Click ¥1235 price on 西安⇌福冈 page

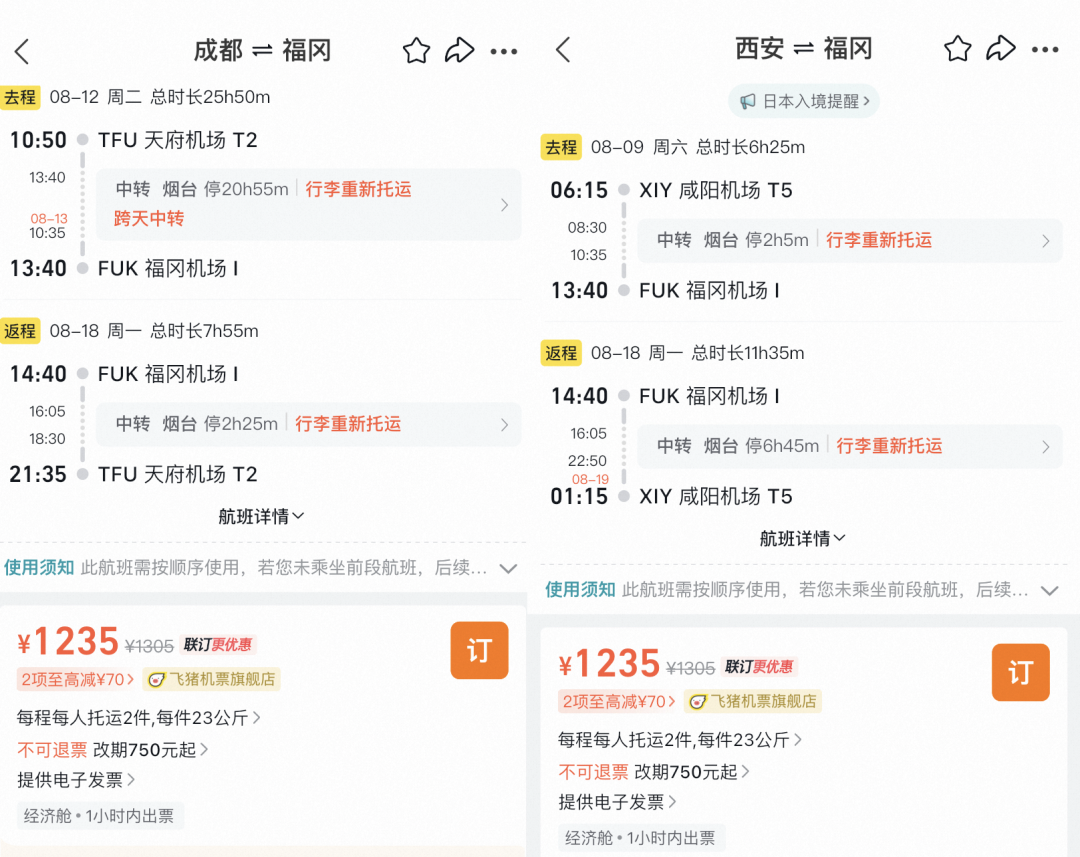click(609, 664)
